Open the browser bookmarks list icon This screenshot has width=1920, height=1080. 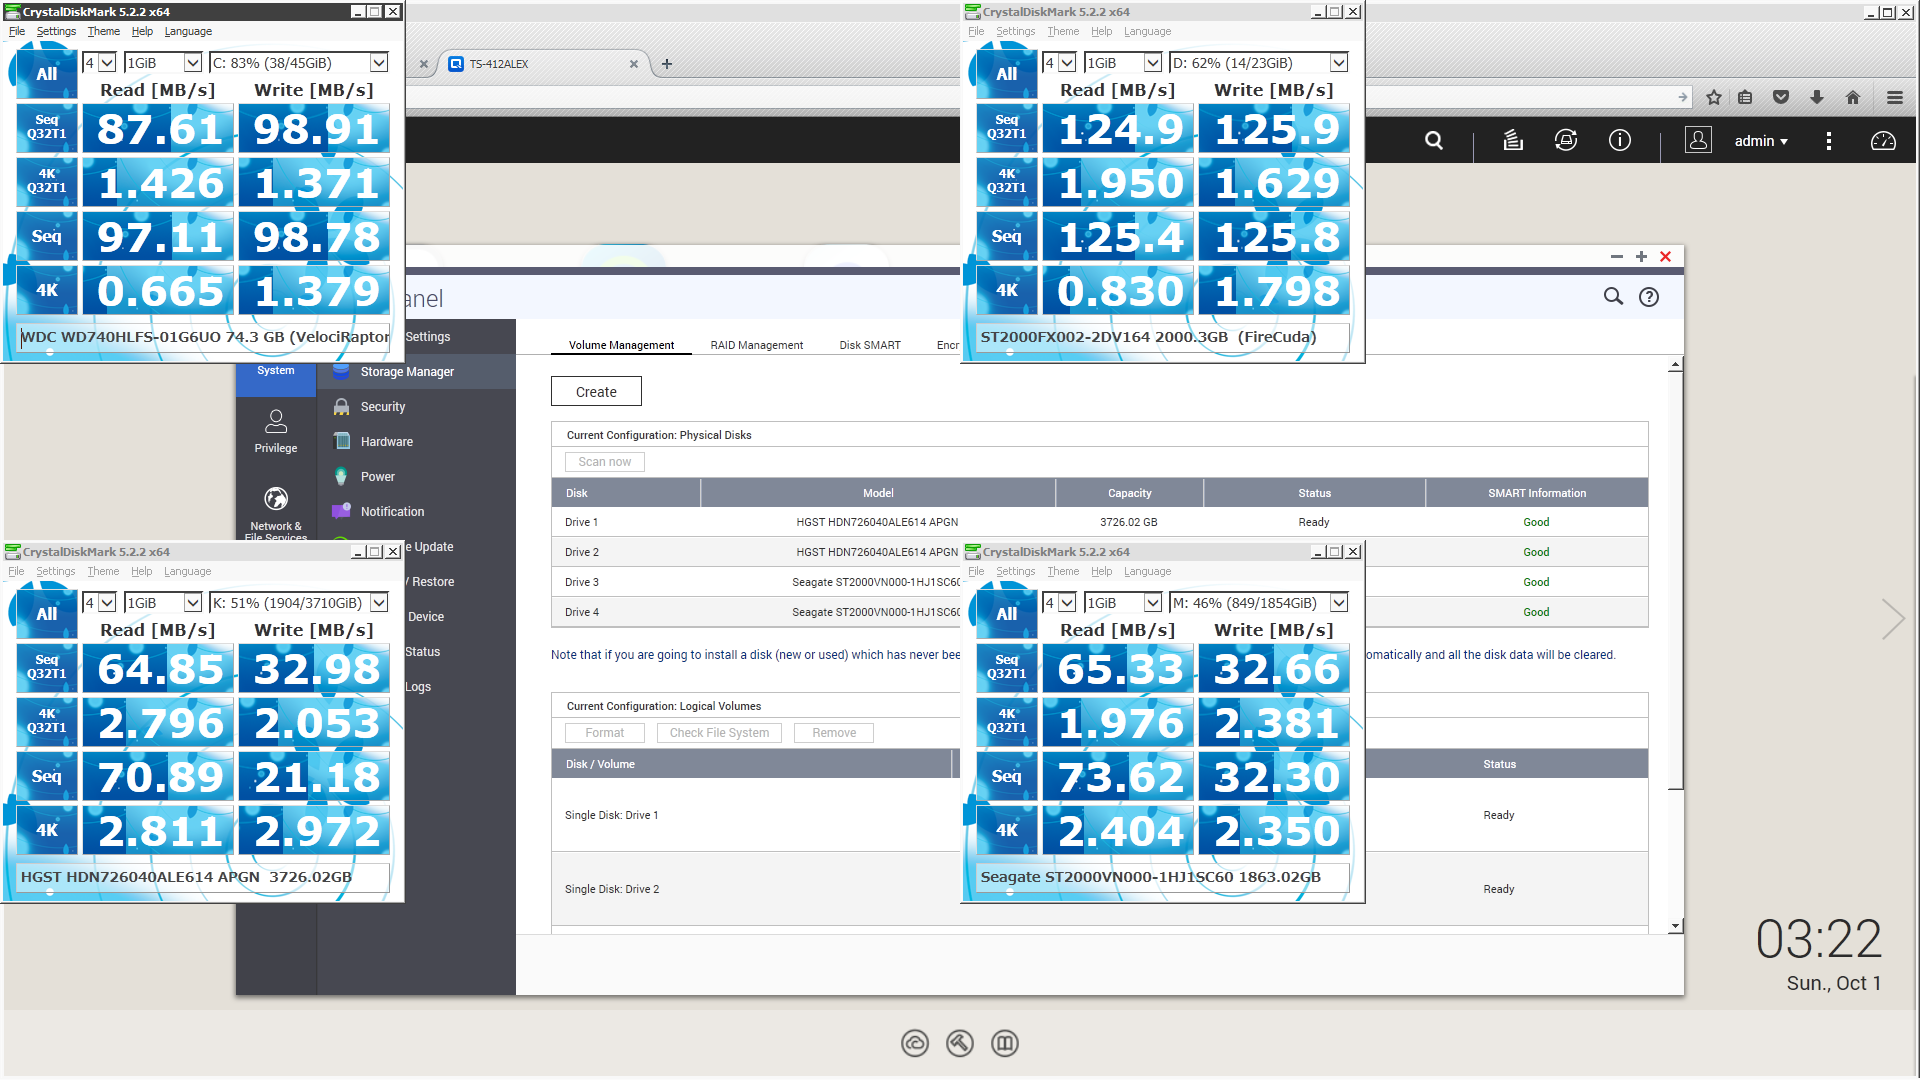(1745, 97)
